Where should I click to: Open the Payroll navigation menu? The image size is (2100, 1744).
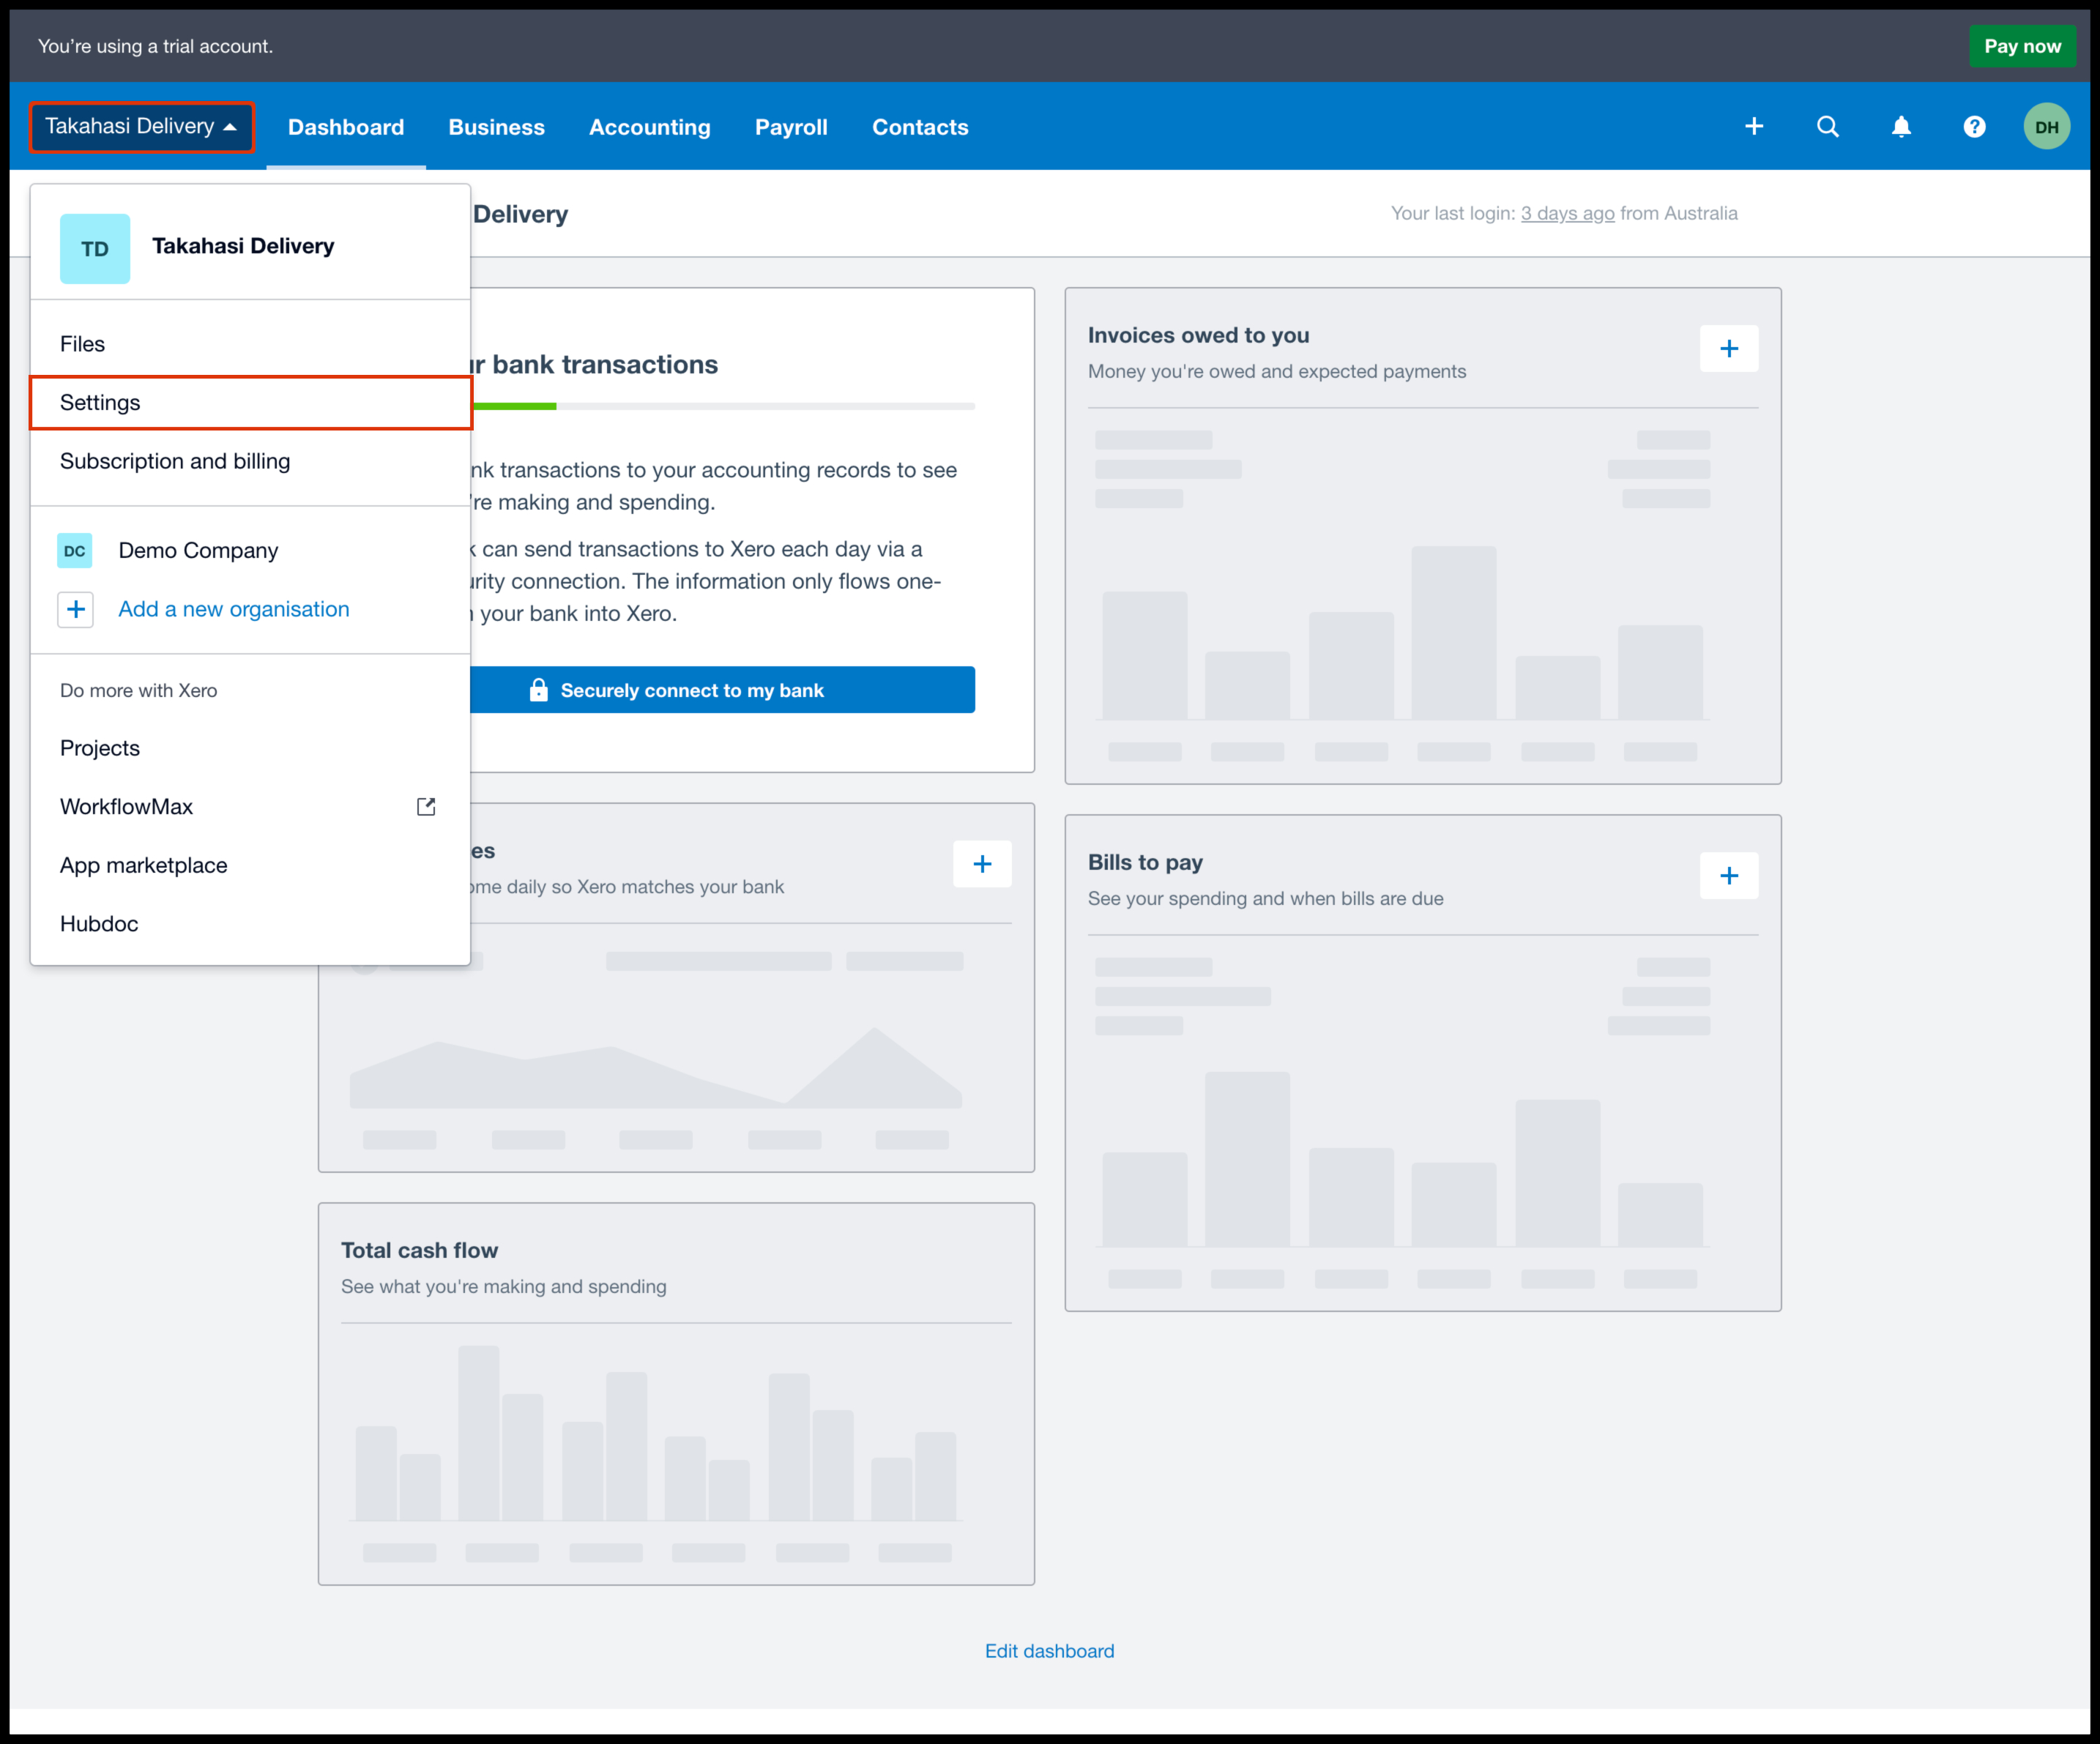click(x=790, y=128)
